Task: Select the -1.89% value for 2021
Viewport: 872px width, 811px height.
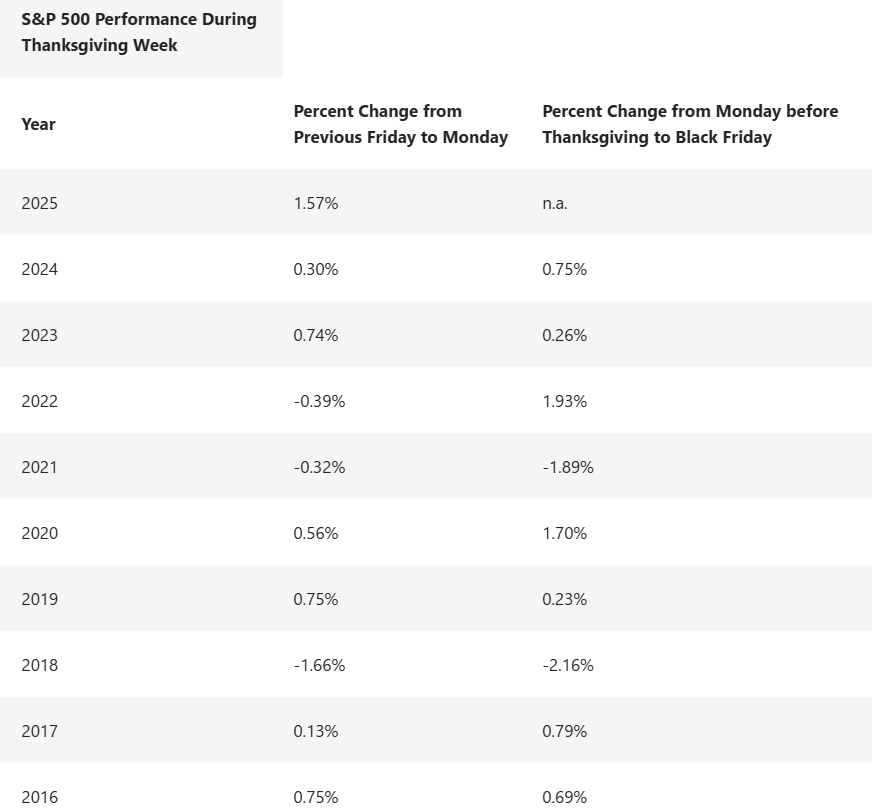Action: point(568,467)
